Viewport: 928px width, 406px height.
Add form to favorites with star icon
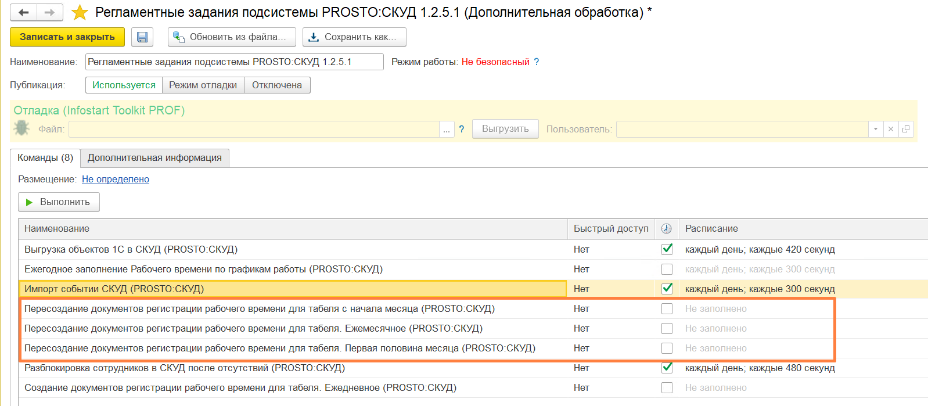[x=79, y=12]
